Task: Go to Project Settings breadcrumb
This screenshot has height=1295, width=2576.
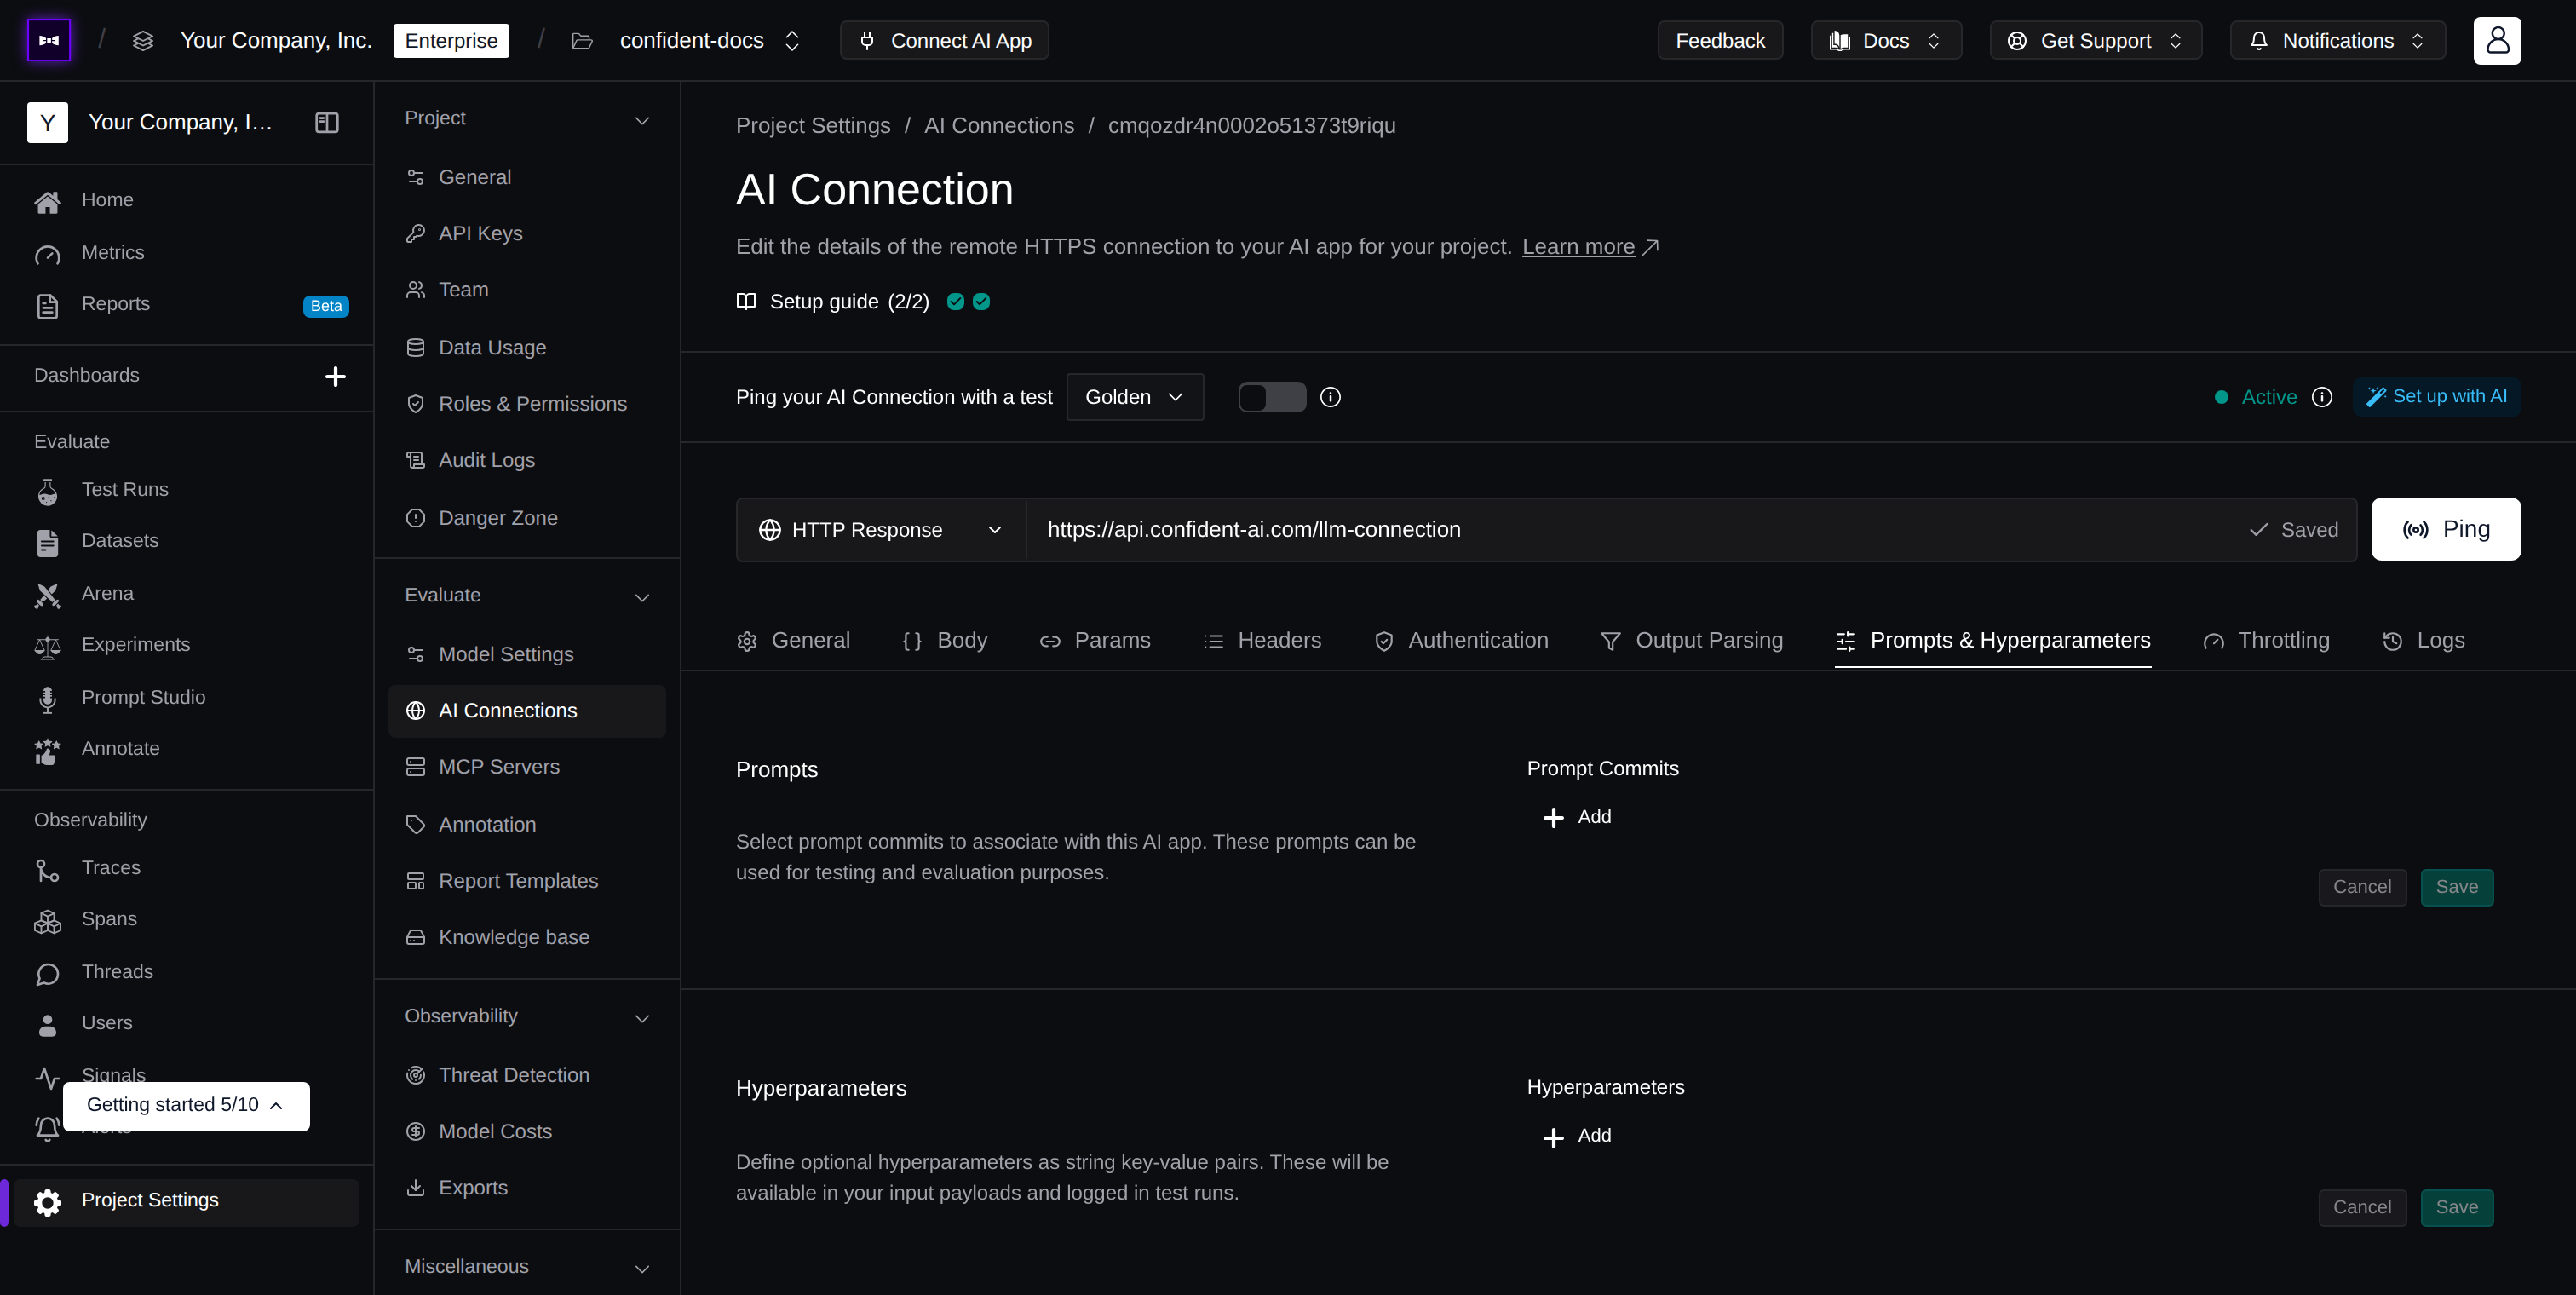Action: click(x=813, y=126)
